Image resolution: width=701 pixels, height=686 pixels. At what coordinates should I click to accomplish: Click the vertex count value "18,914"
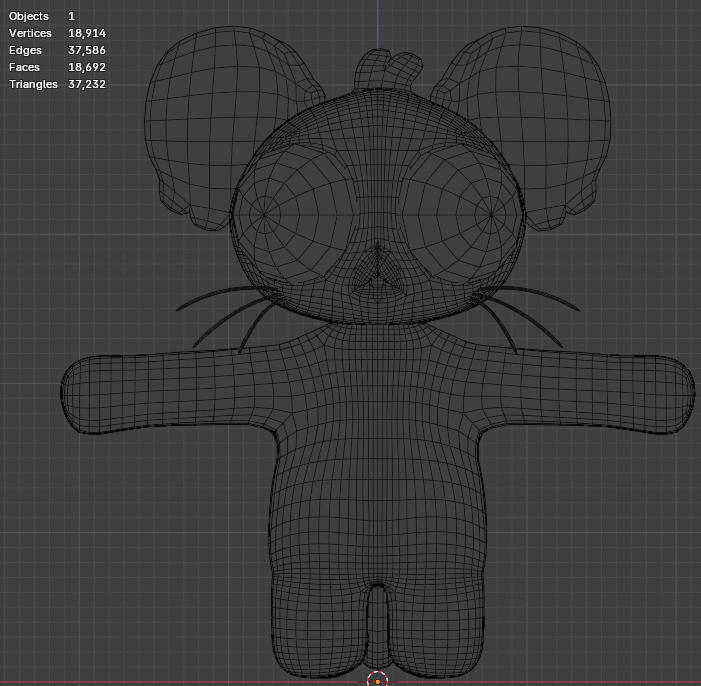click(87, 33)
